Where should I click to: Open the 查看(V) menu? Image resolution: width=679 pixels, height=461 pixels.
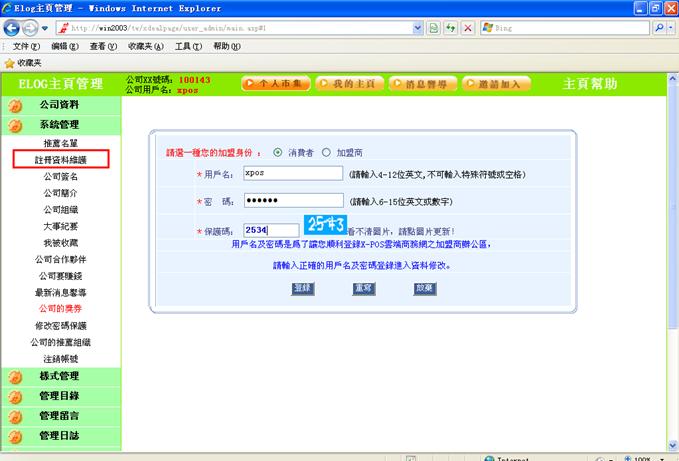(105, 46)
